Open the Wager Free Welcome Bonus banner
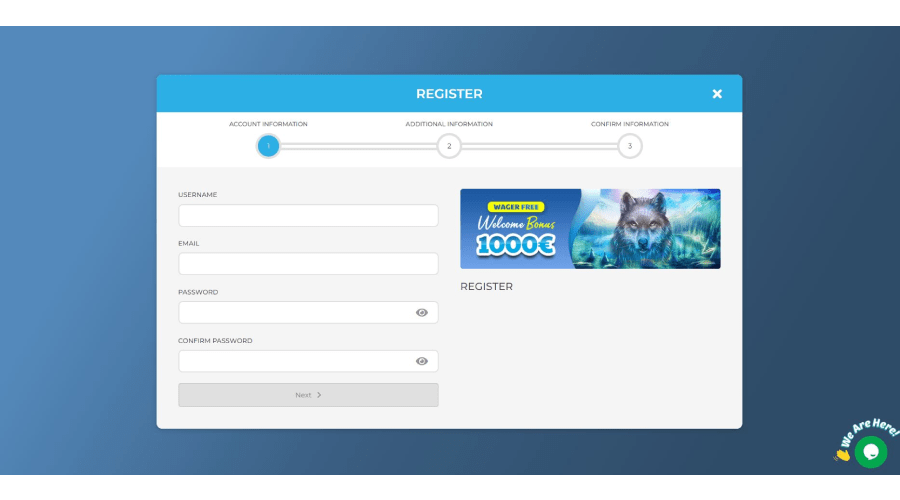The width and height of the screenshot is (900, 500). pos(590,229)
